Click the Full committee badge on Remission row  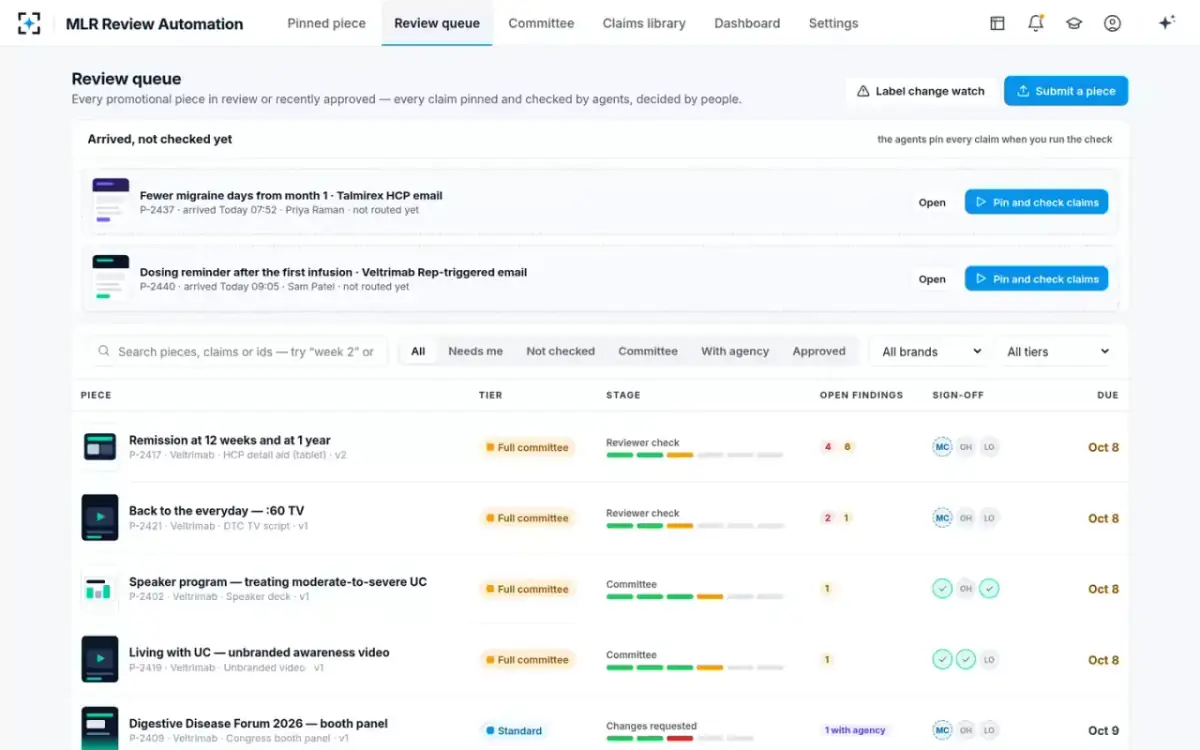pyautogui.click(x=527, y=447)
